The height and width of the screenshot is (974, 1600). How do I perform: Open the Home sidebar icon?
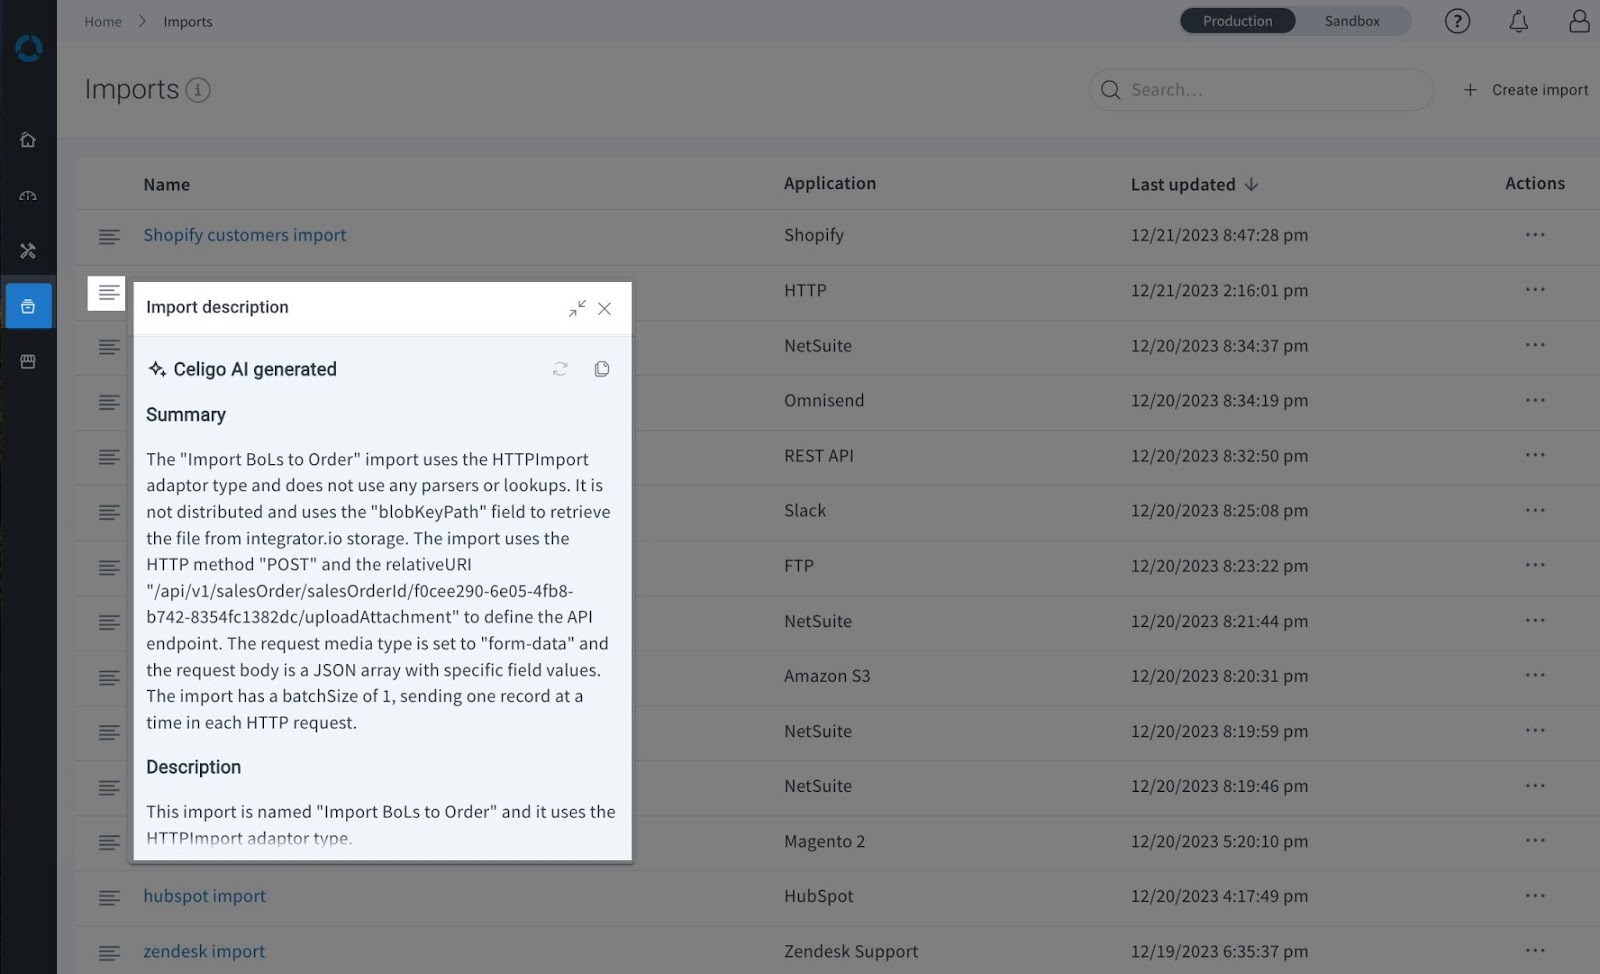pyautogui.click(x=27, y=140)
